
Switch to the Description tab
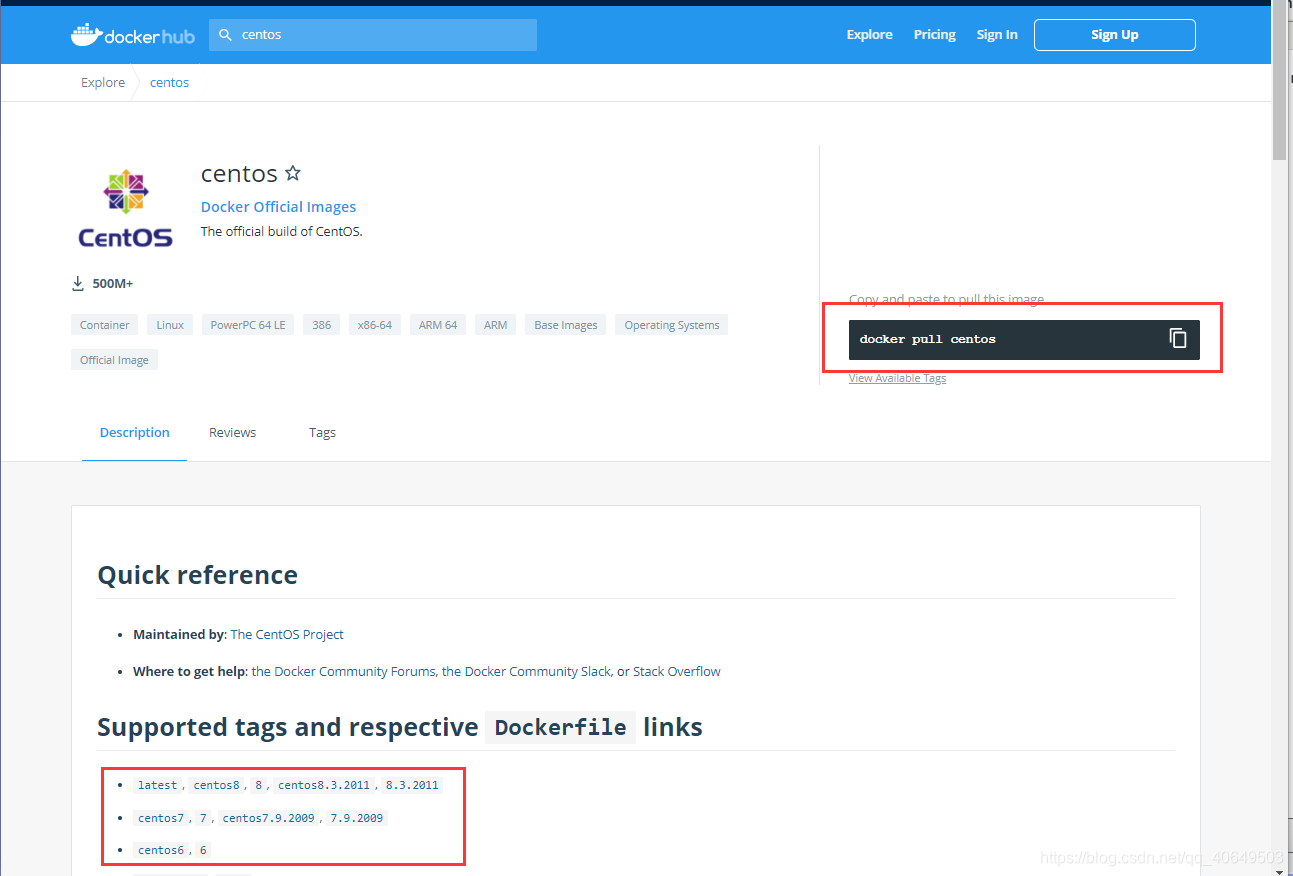coord(134,432)
